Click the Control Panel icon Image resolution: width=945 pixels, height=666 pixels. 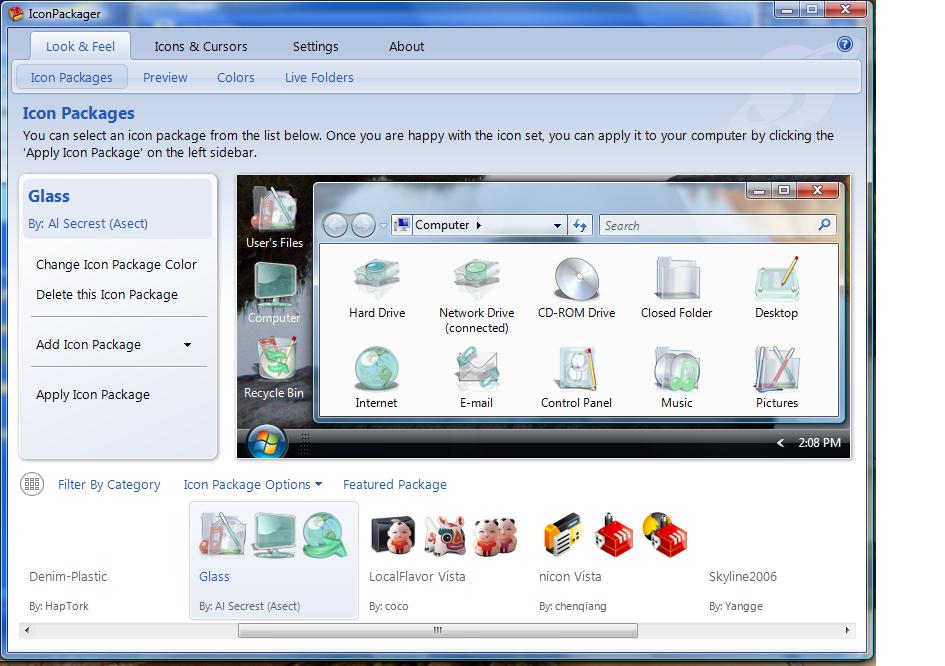(x=577, y=368)
